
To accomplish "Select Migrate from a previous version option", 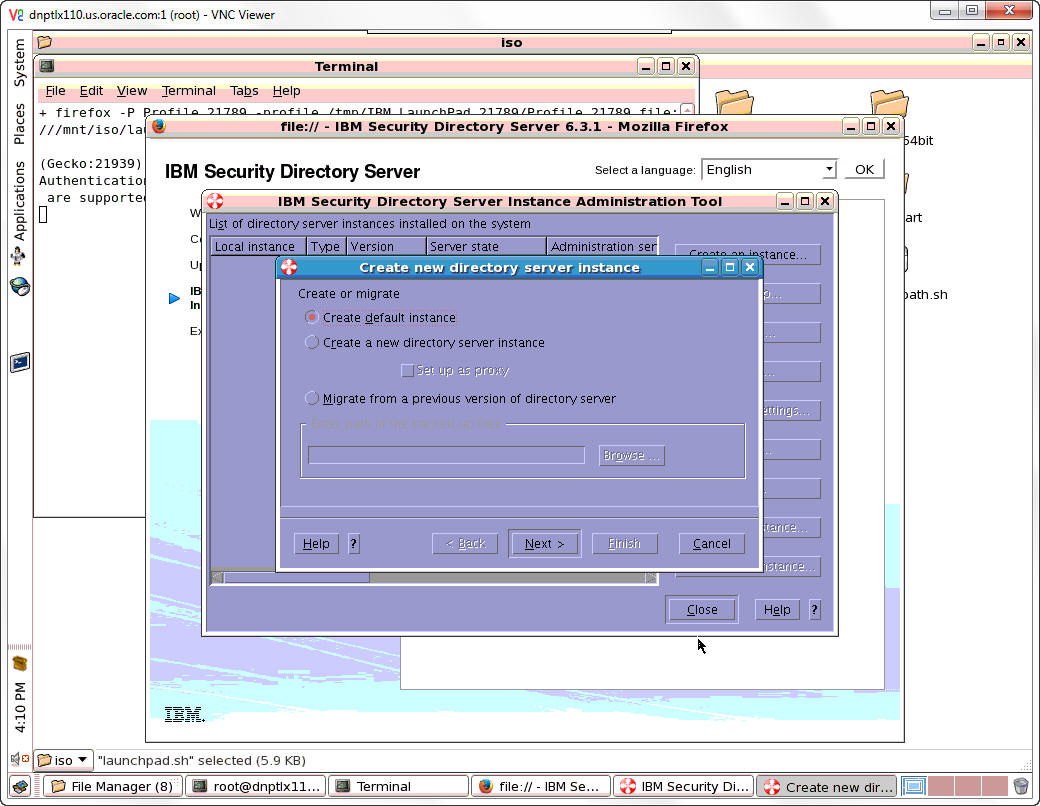I will pos(312,398).
